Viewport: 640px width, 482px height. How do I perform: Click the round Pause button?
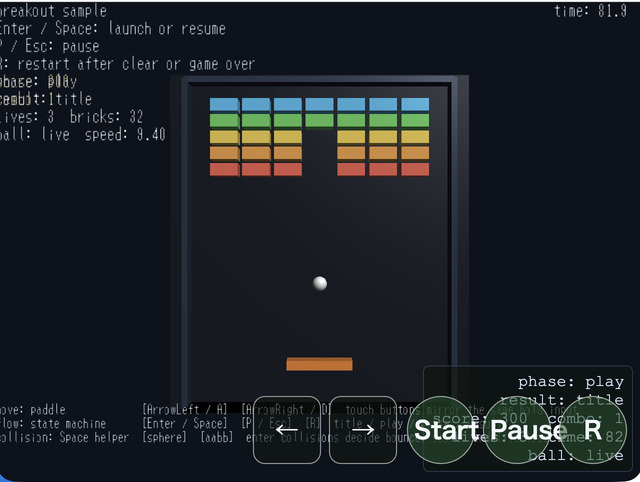point(517,430)
